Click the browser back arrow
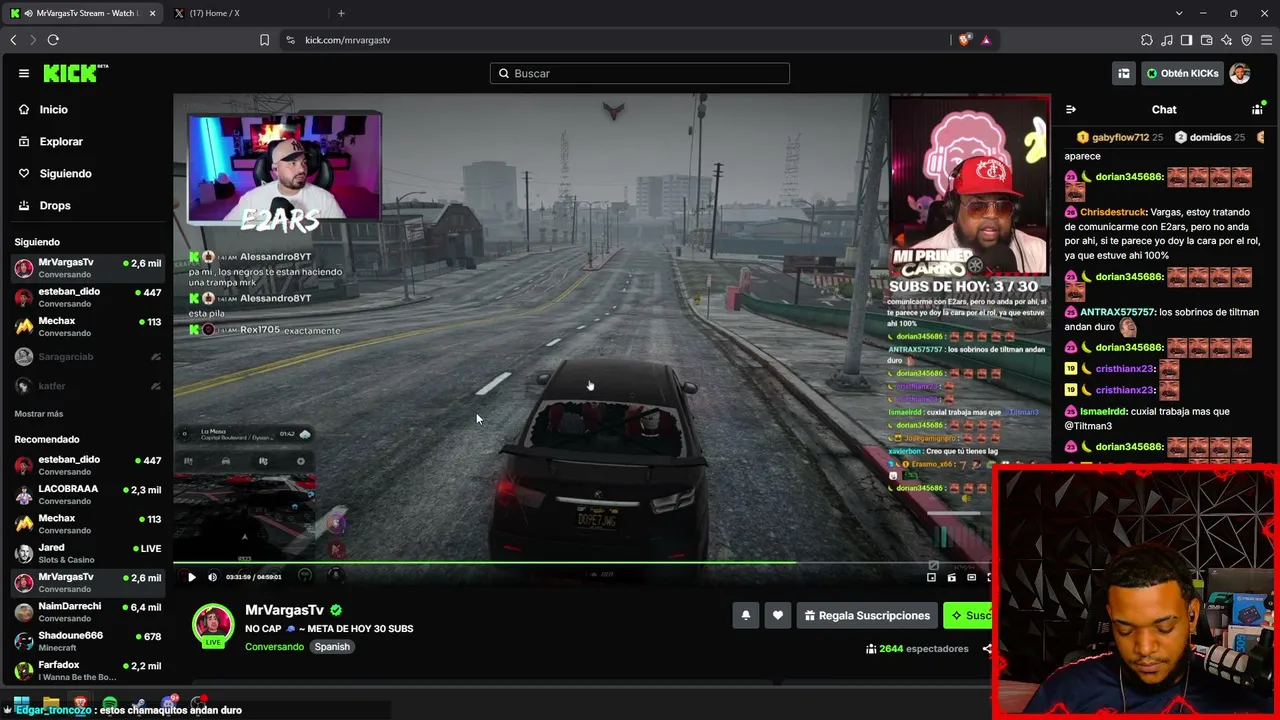The height and width of the screenshot is (720, 1280). click(x=13, y=40)
